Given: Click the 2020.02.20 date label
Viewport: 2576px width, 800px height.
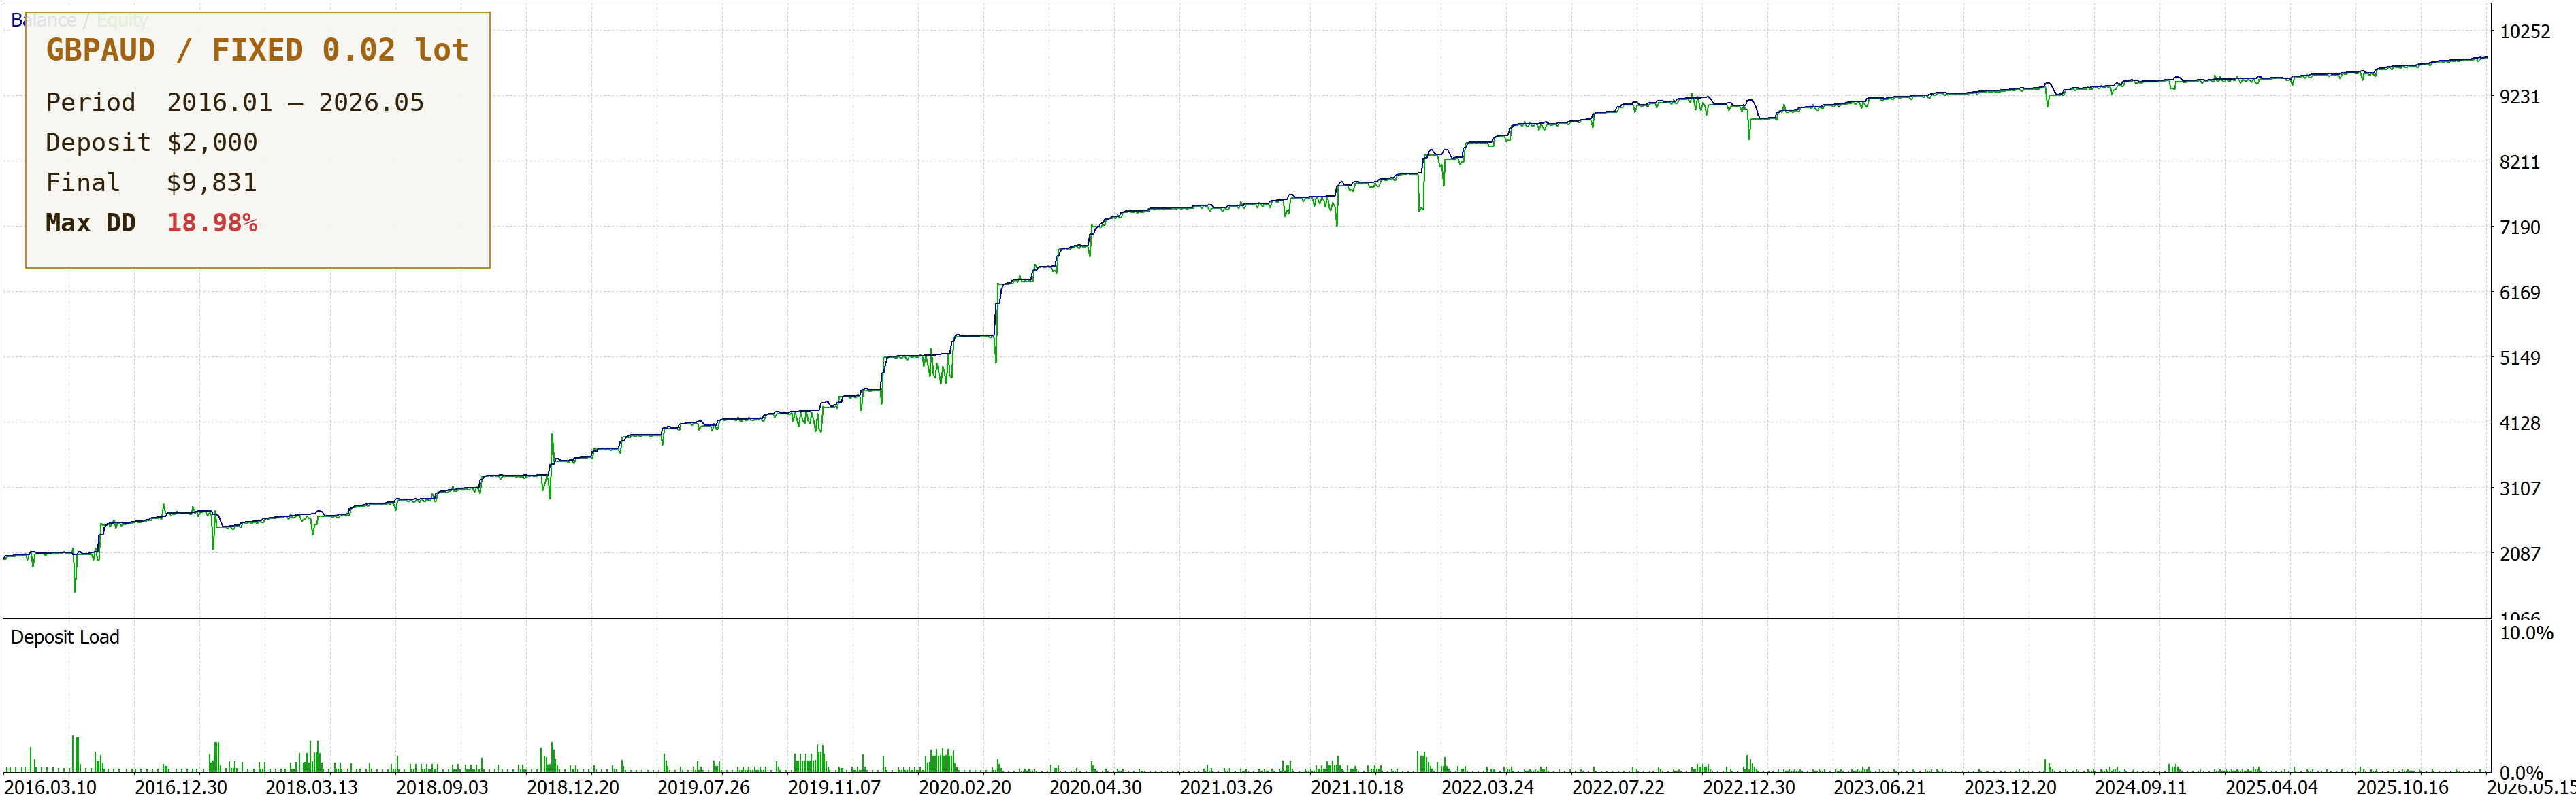Looking at the screenshot, I should tap(965, 787).
